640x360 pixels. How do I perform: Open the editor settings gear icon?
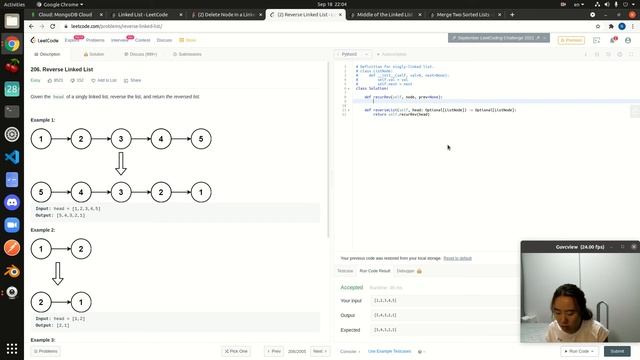point(620,54)
